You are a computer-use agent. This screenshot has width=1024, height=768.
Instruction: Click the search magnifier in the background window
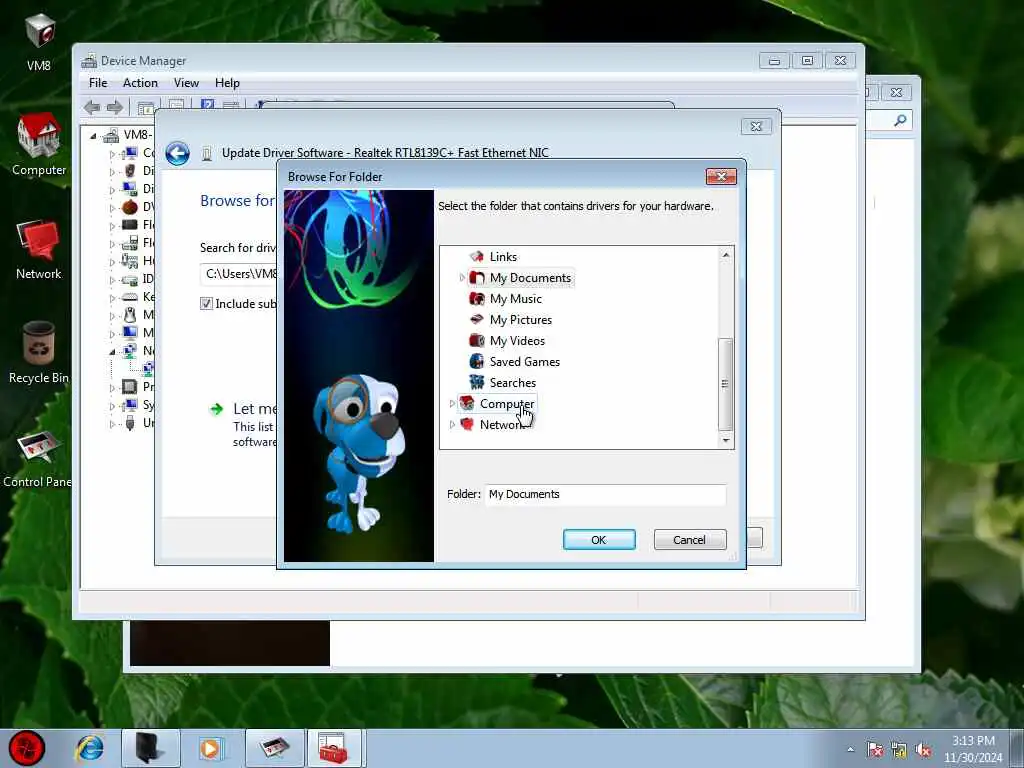(x=900, y=120)
